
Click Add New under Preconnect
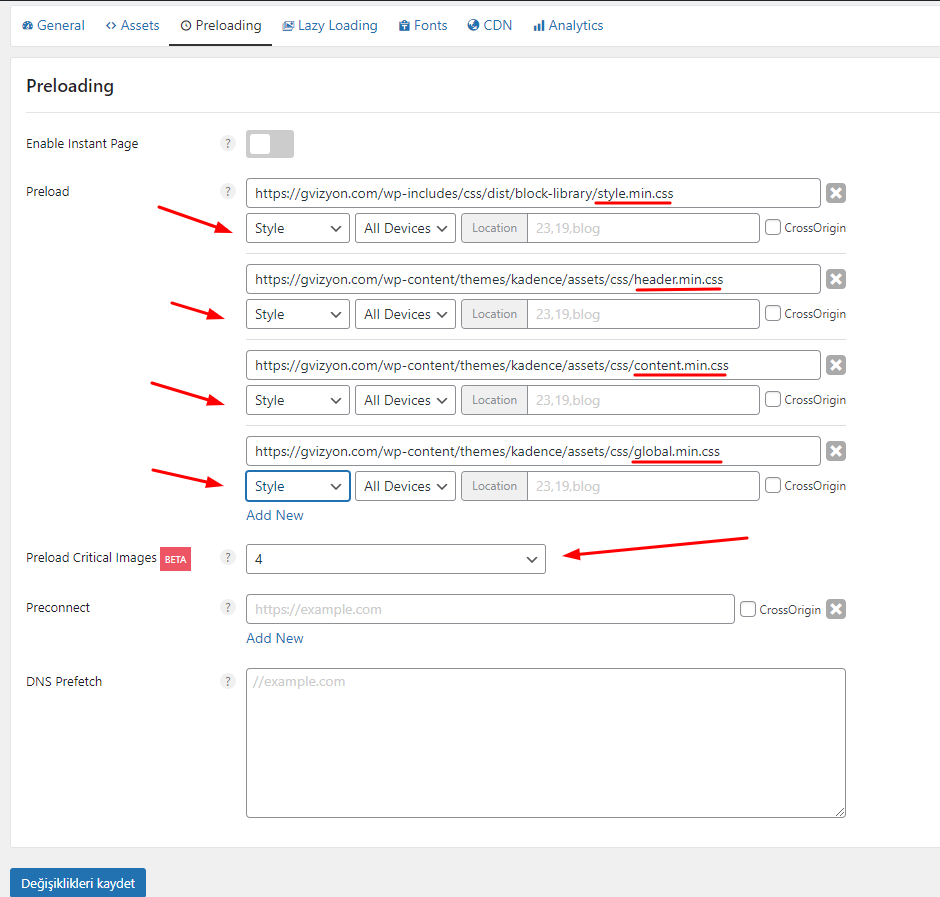coord(275,638)
